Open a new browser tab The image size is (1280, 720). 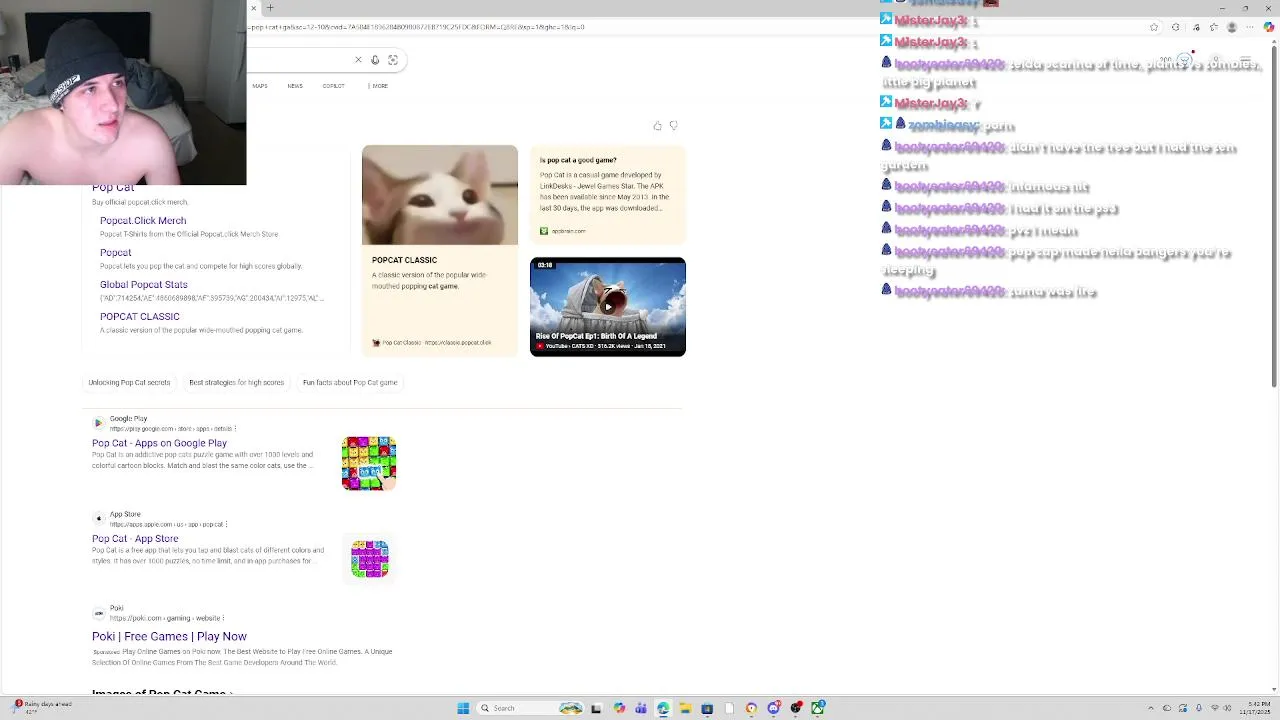(270, 8)
